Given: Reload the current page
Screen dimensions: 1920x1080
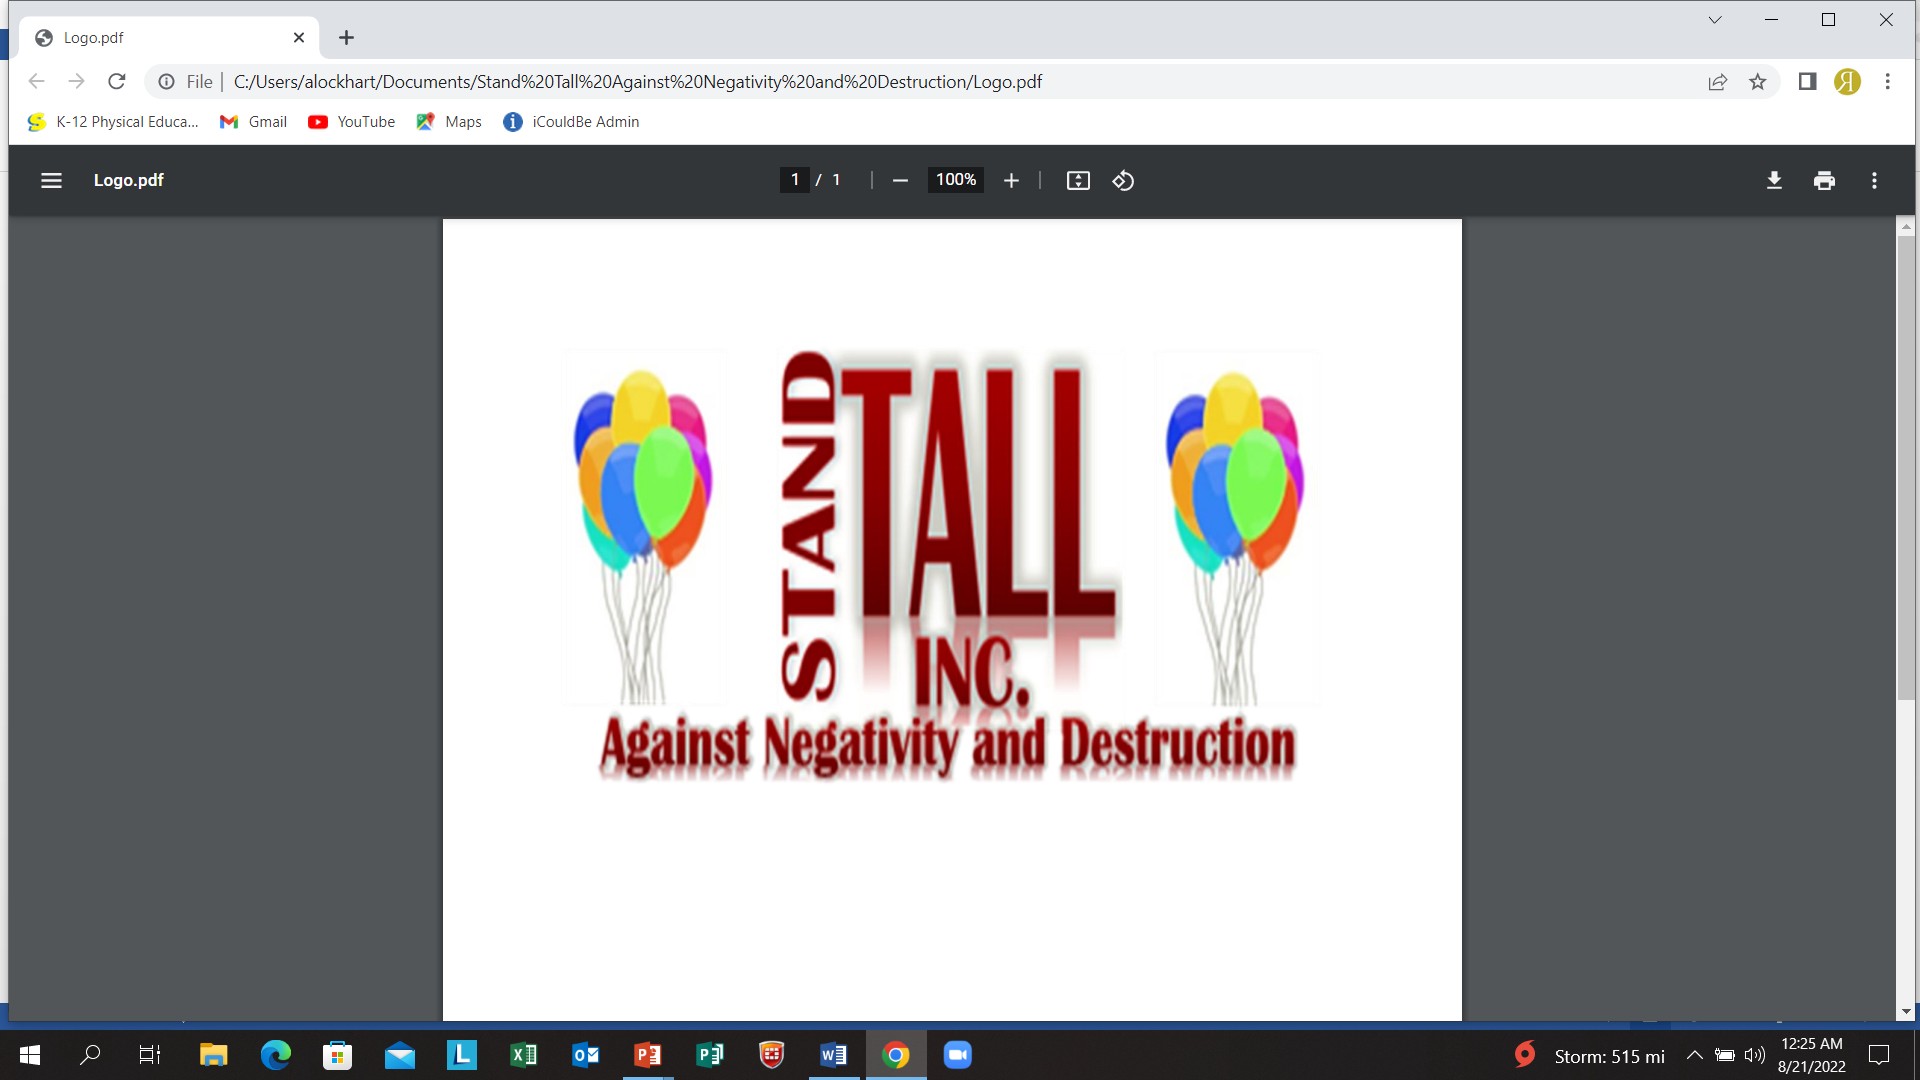Looking at the screenshot, I should pos(117,82).
